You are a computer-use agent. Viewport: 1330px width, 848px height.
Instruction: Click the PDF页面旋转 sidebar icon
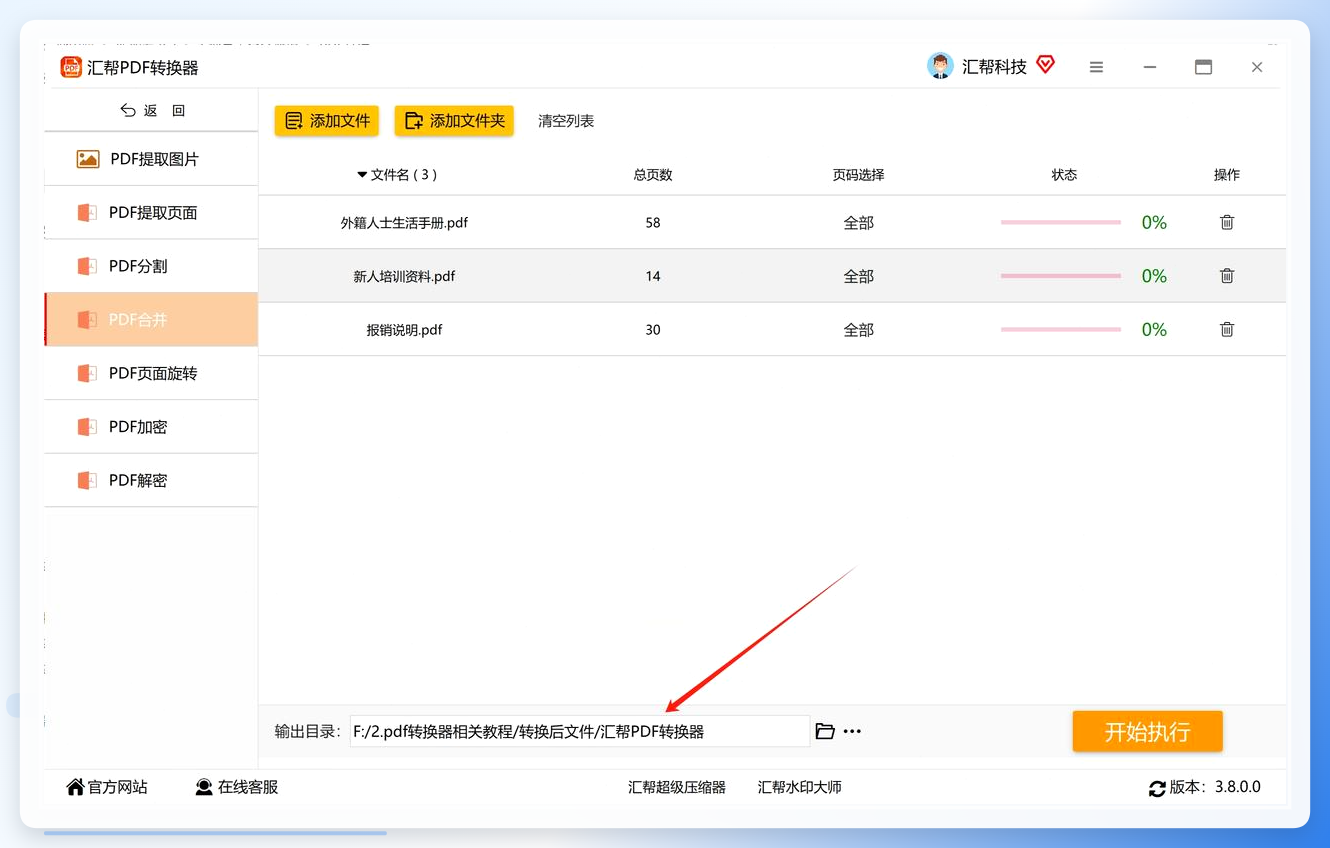88,373
